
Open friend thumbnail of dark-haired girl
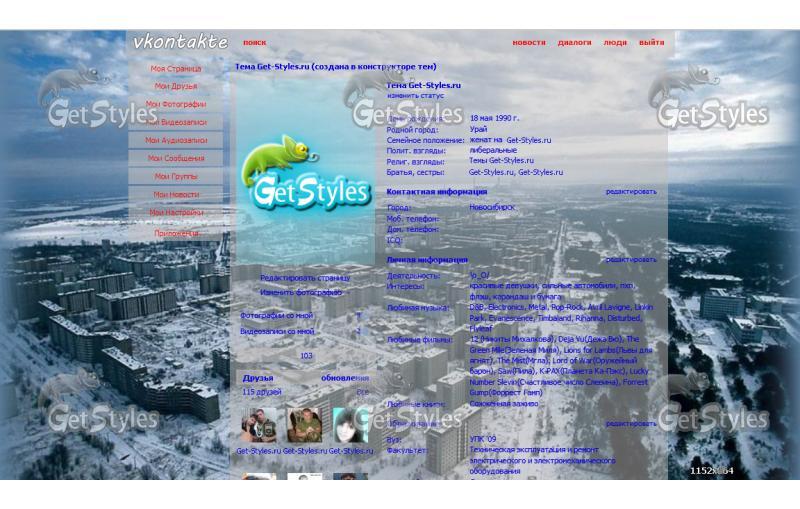click(x=351, y=425)
